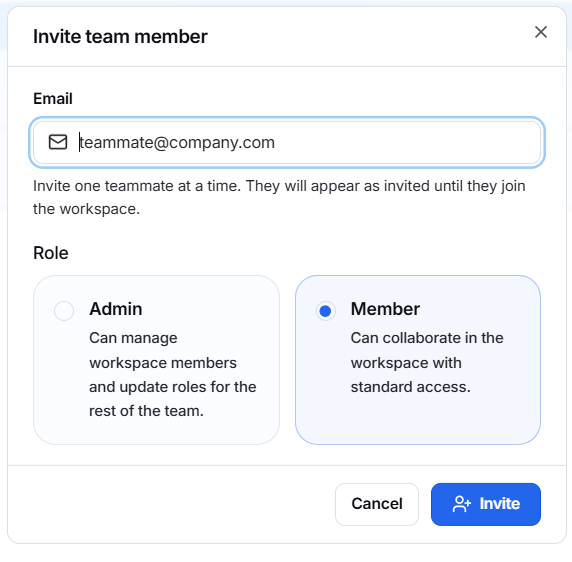Click the Role section heading
The image size is (572, 562).
coord(51,253)
